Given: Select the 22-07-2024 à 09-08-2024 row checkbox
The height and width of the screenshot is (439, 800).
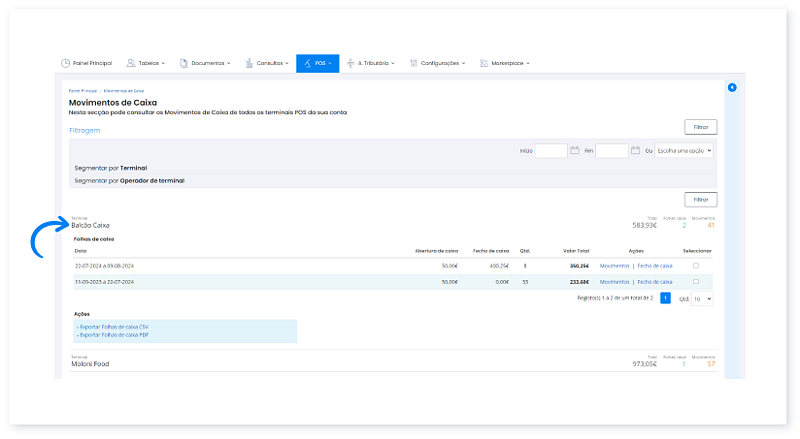Looking at the screenshot, I should [696, 266].
